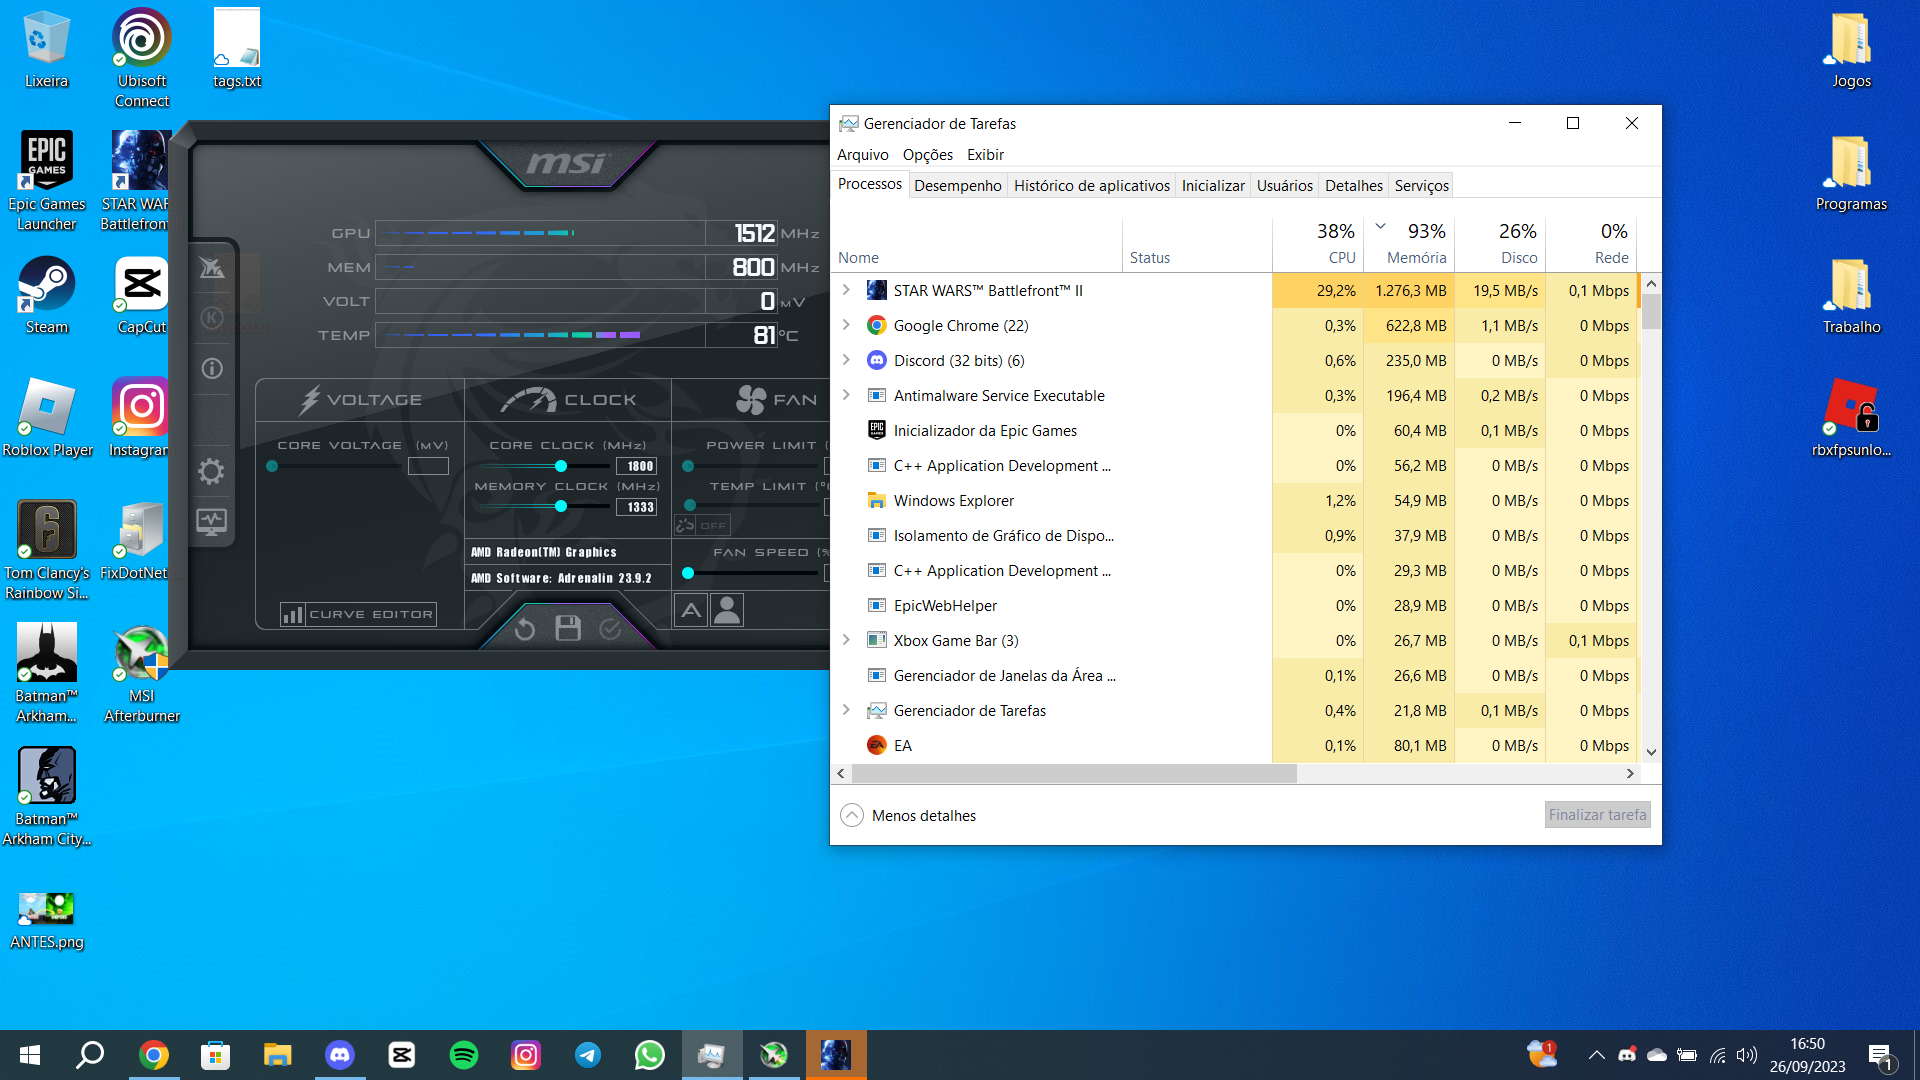Select the Roblox Player desktop icon

tap(47, 418)
